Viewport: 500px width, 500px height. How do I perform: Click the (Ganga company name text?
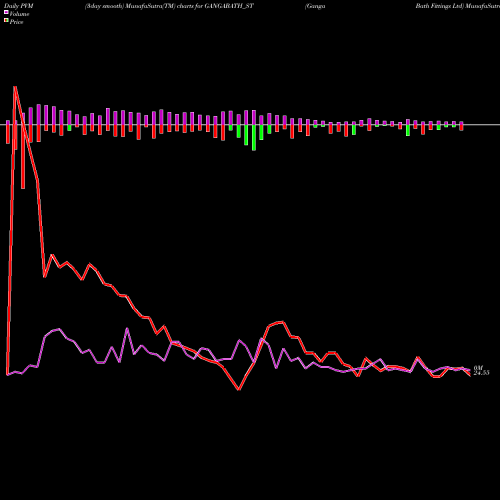pyautogui.click(x=315, y=6)
